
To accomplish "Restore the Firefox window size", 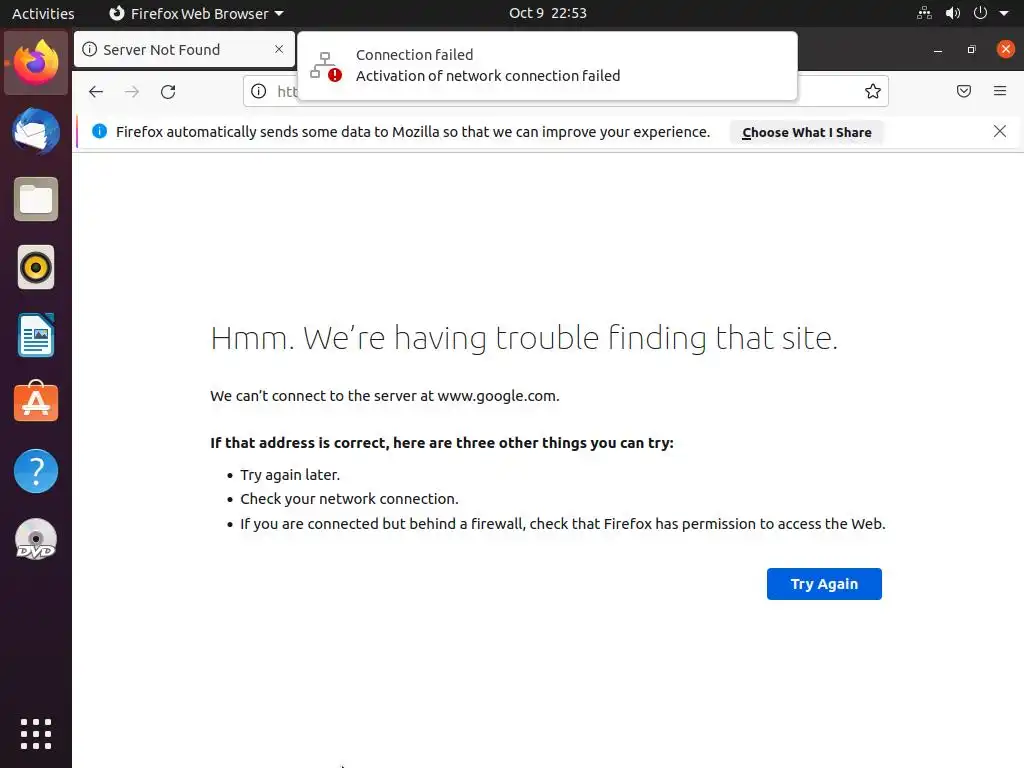I will click(972, 50).
